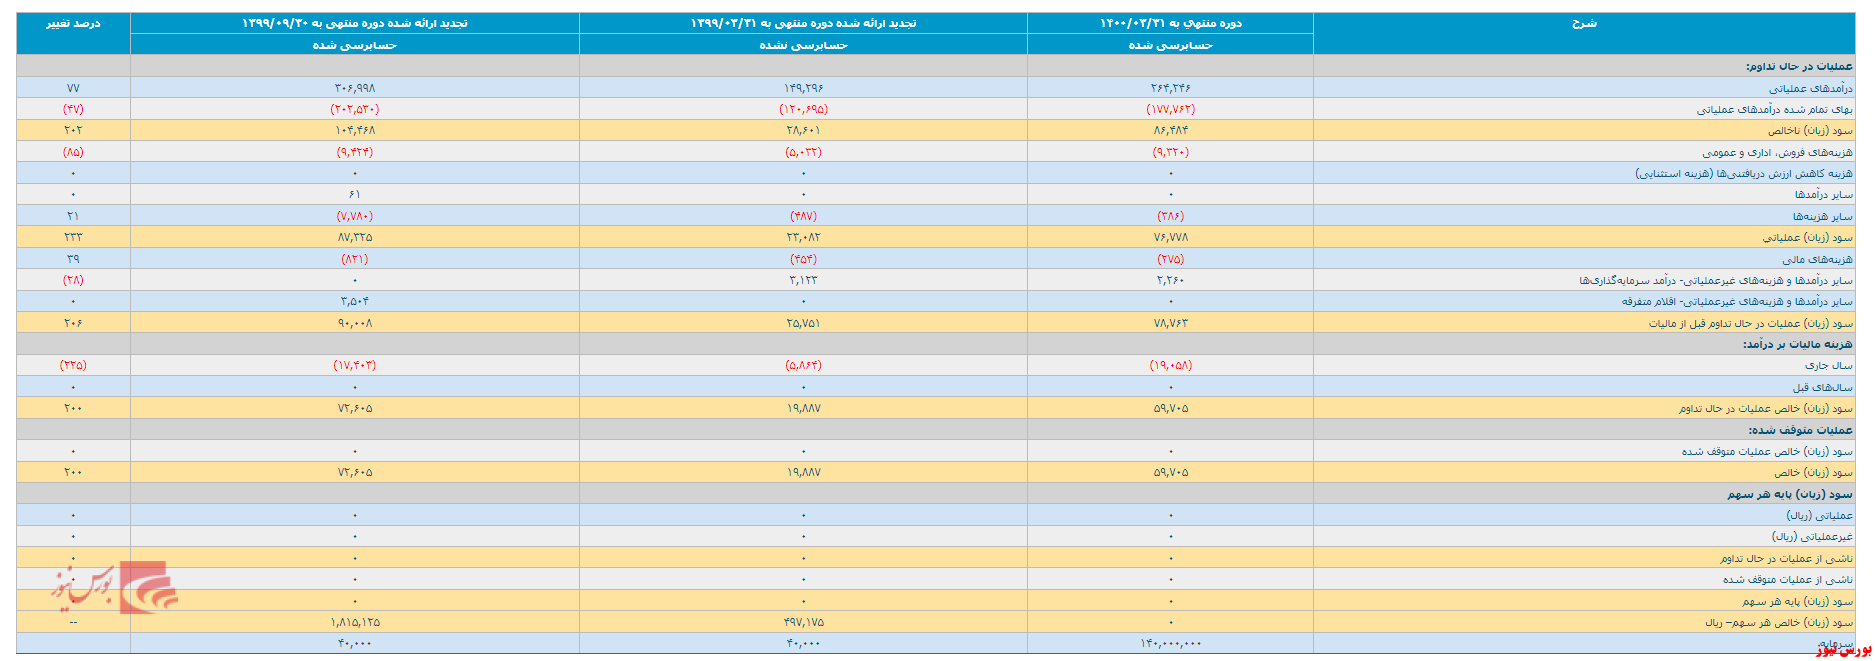Select row label "غیرعملیاتی (ریال)"
1875x661 pixels.
(x=1813, y=536)
